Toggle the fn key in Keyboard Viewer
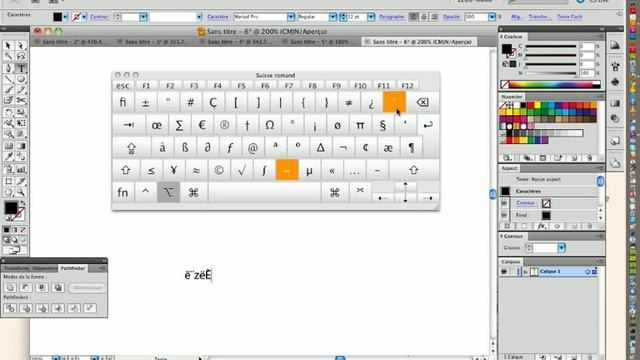This screenshot has width=640, height=360. point(123,192)
